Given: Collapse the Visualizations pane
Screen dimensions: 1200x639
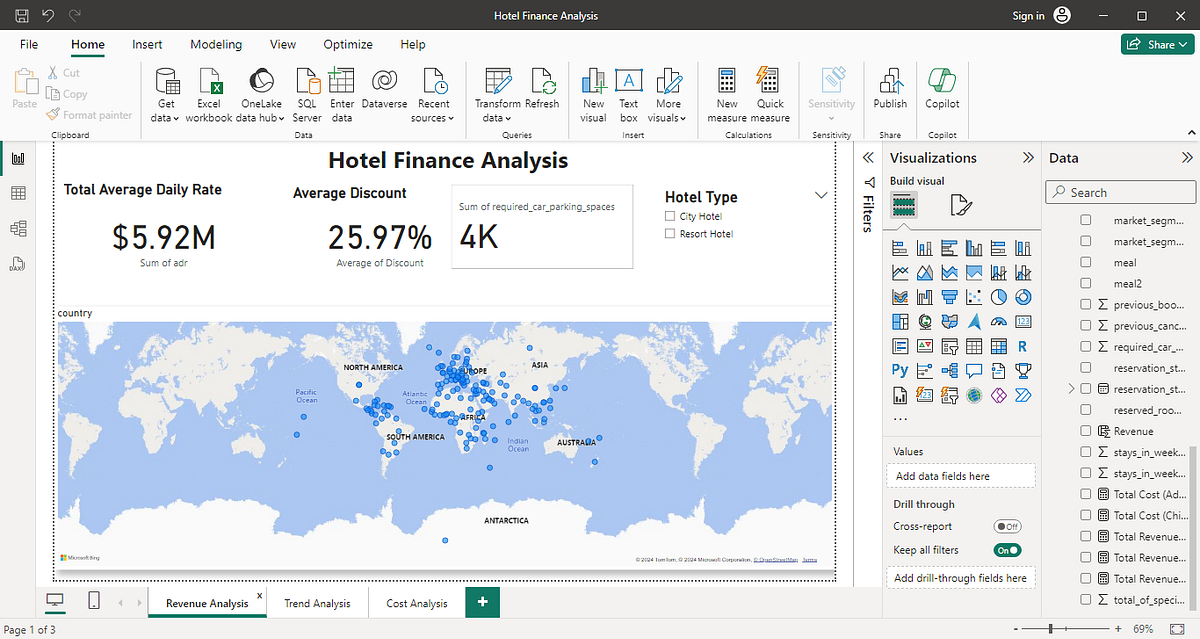Looking at the screenshot, I should (x=1027, y=158).
